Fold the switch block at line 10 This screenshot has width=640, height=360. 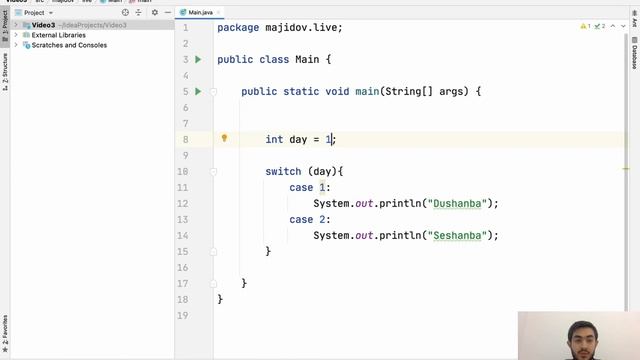tap(213, 172)
